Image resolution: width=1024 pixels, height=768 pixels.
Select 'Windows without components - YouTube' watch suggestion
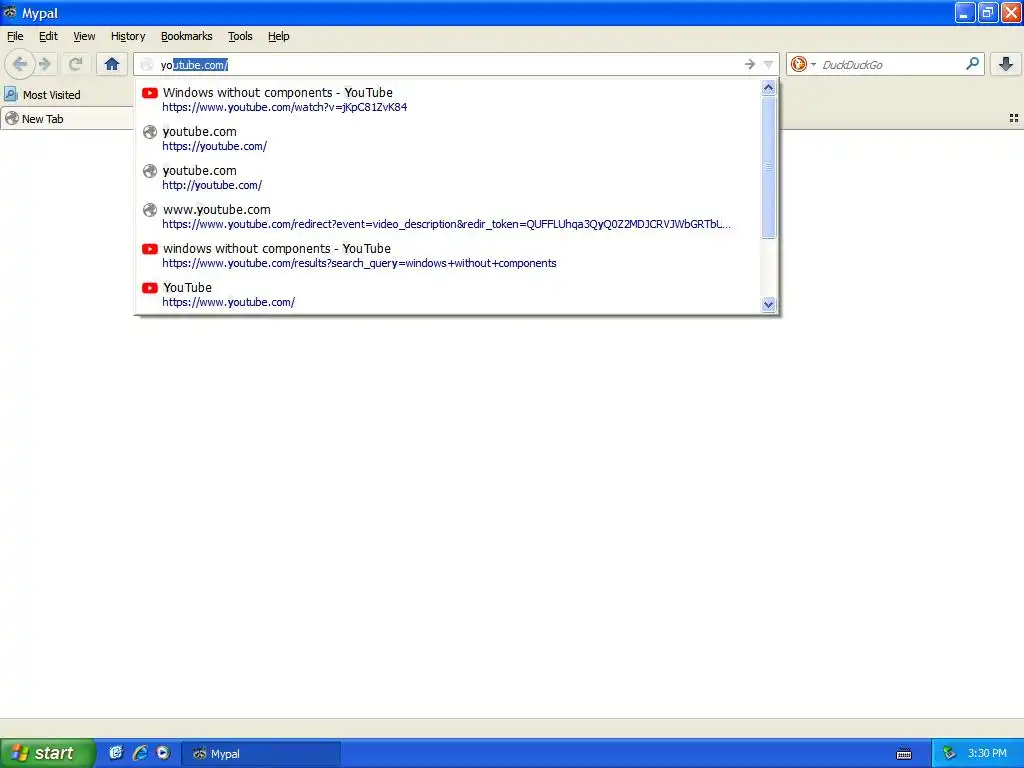point(448,99)
